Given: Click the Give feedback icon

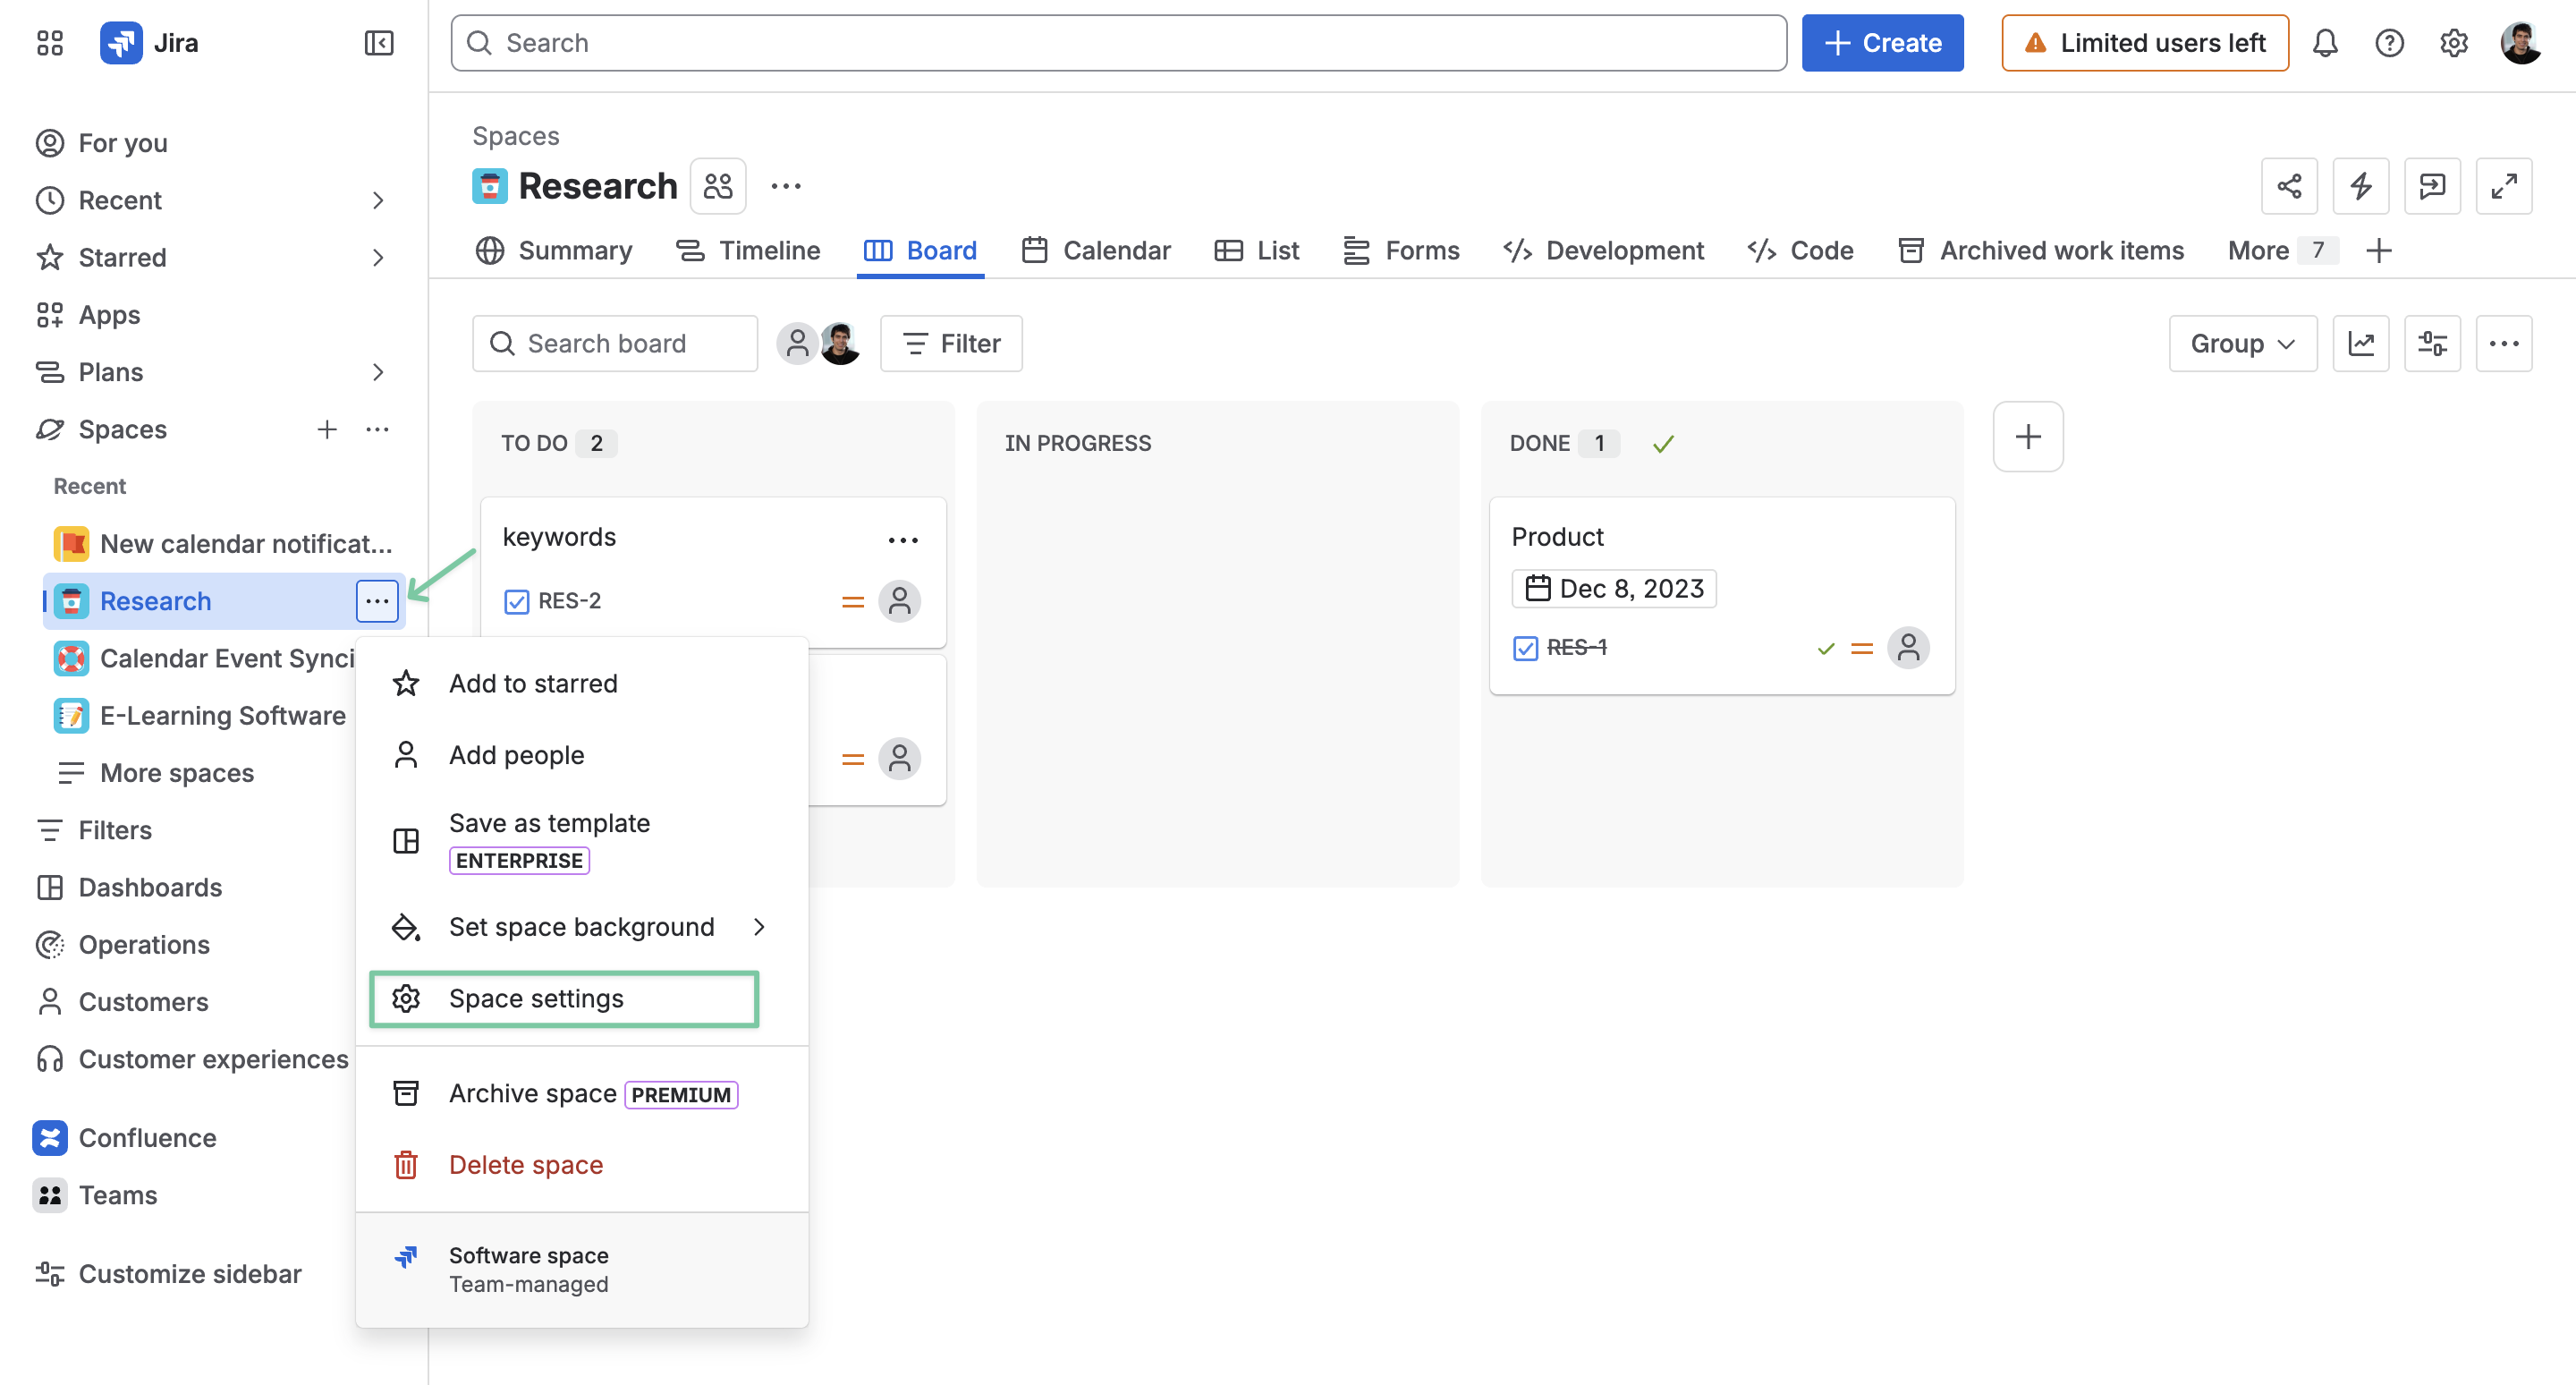Looking at the screenshot, I should click(x=2432, y=186).
